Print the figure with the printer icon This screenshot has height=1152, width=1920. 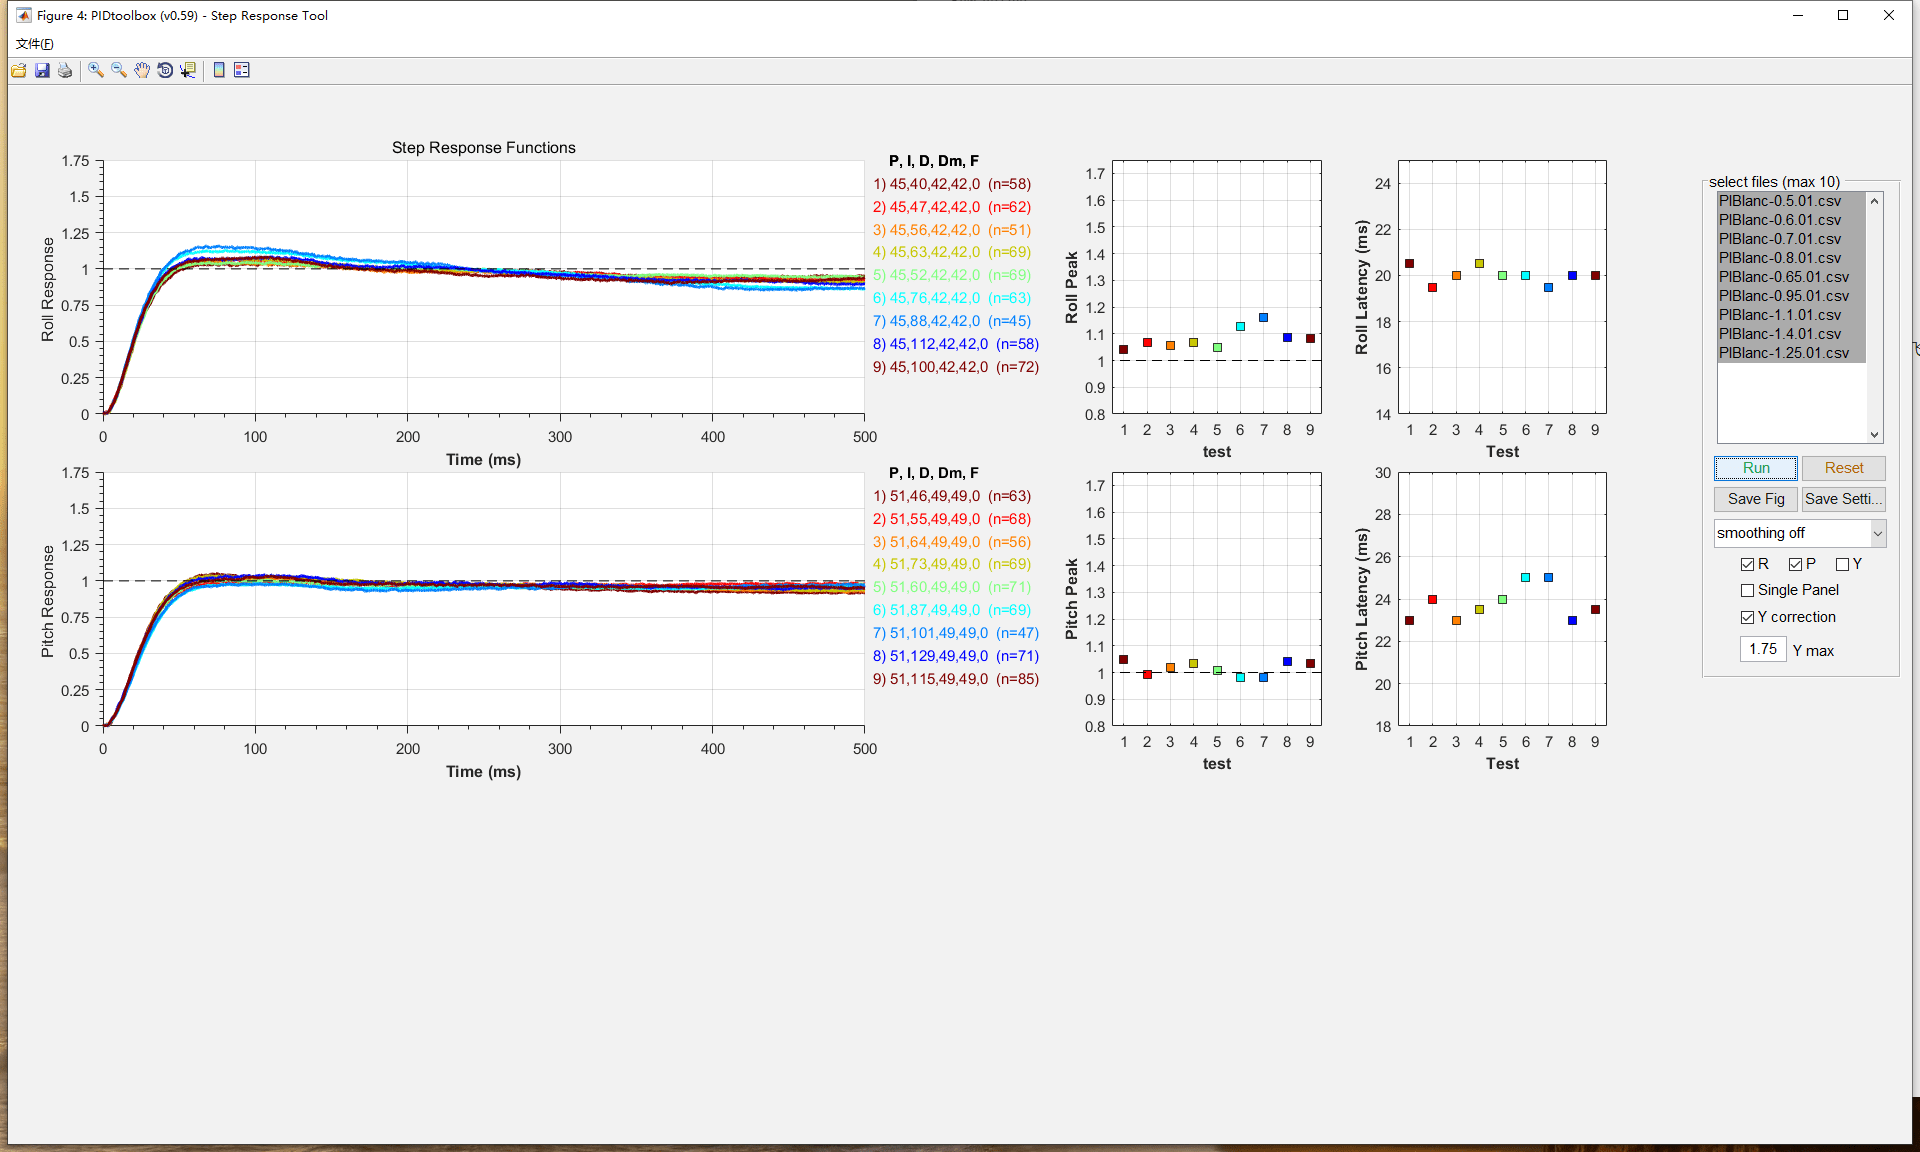coord(65,70)
